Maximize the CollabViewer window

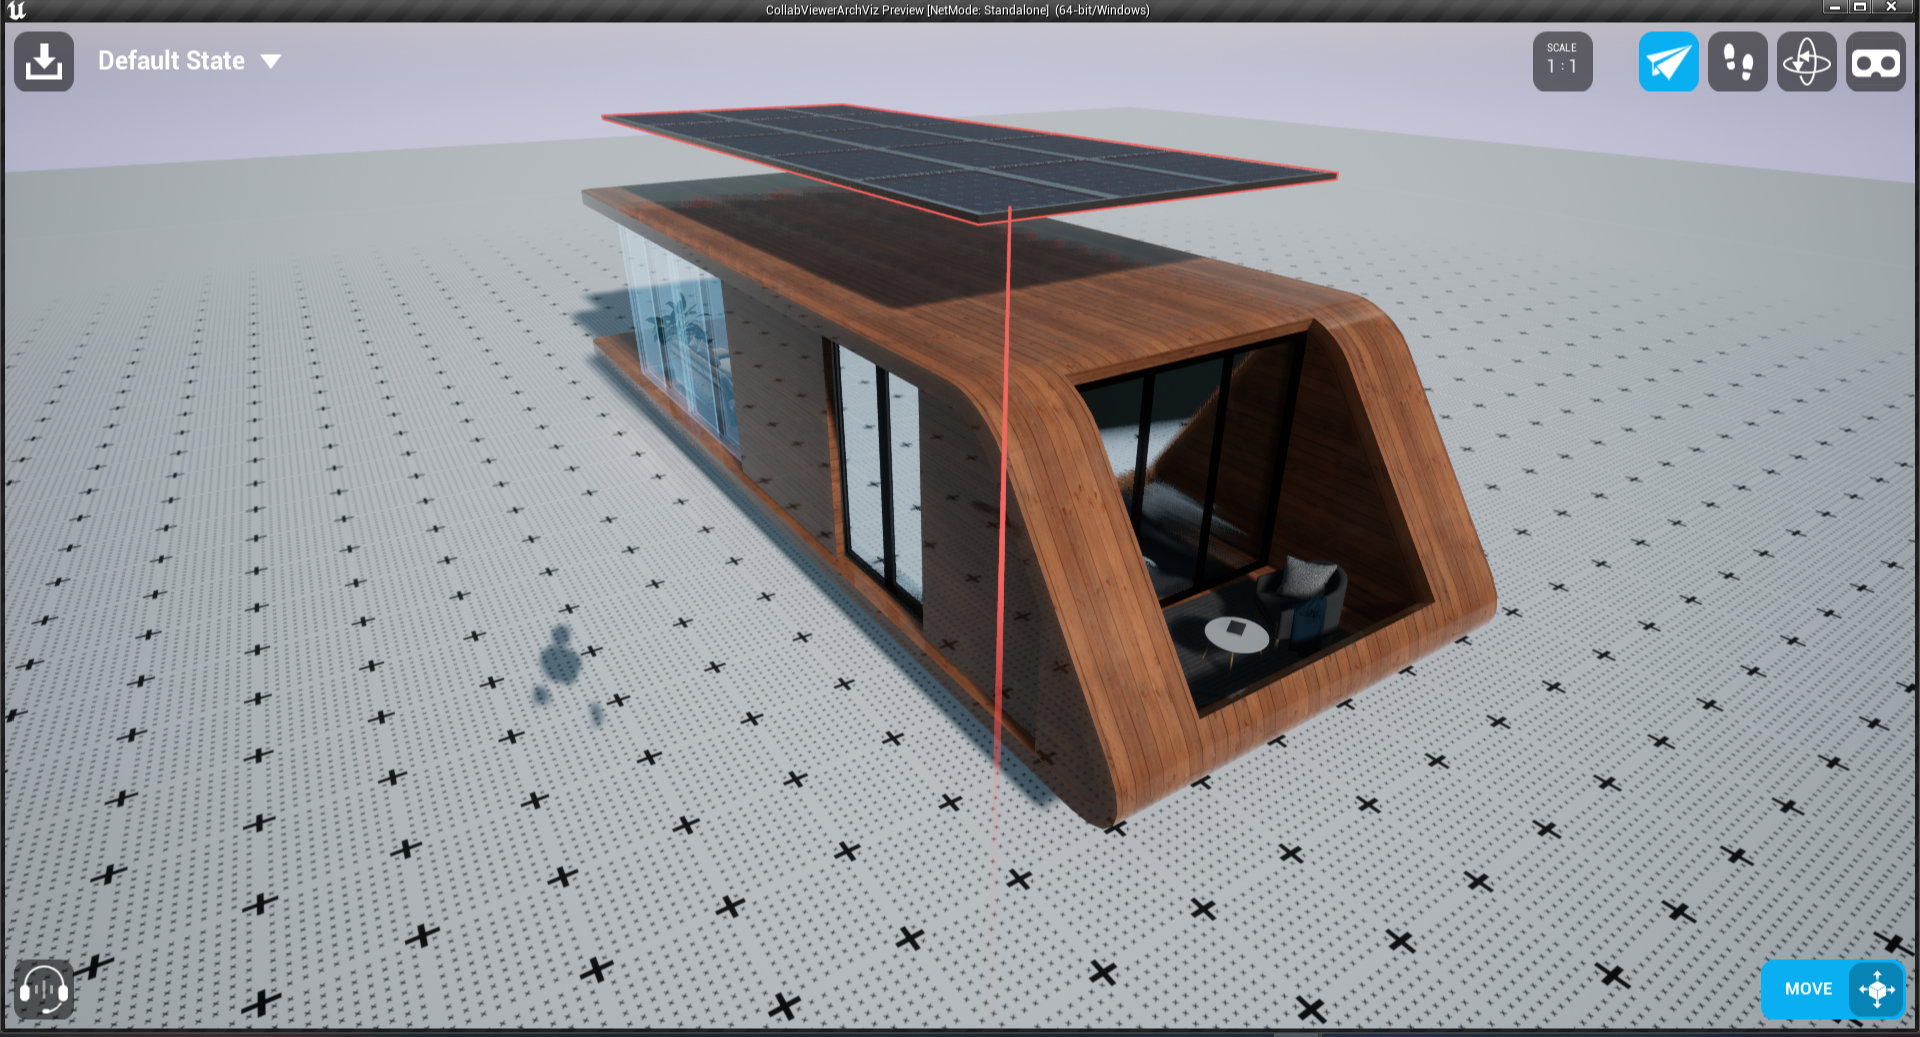(1860, 8)
